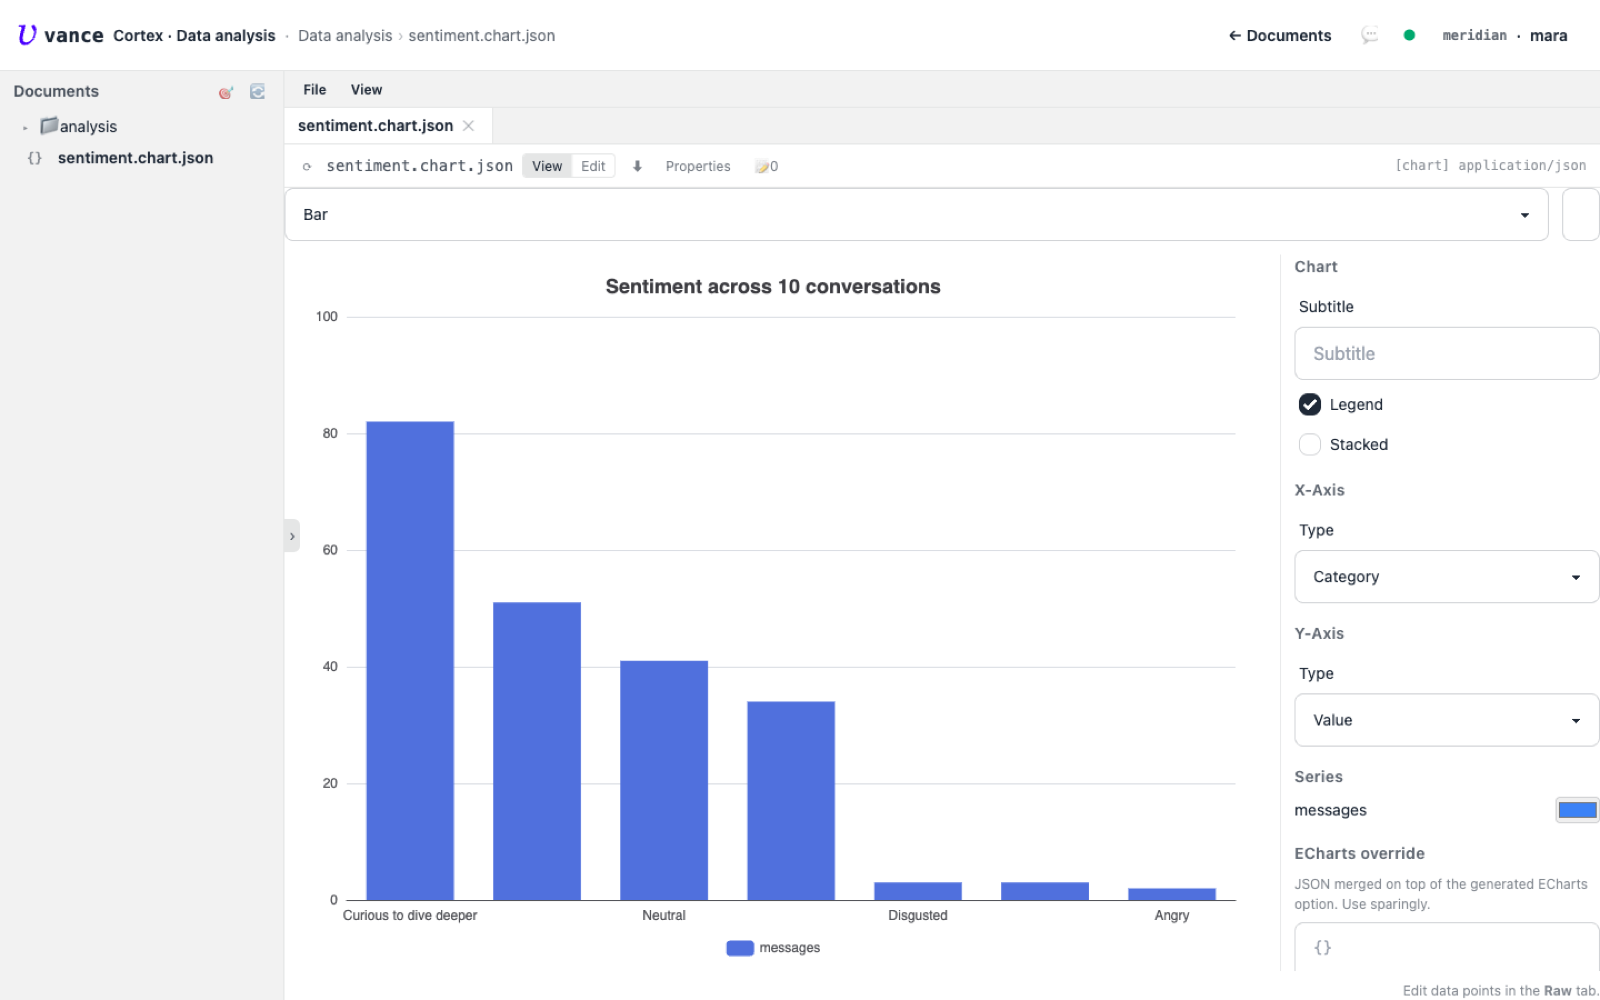Screen dimensions: 1600x1000
Task: Open the notes counter icon showing 0
Action: (767, 166)
